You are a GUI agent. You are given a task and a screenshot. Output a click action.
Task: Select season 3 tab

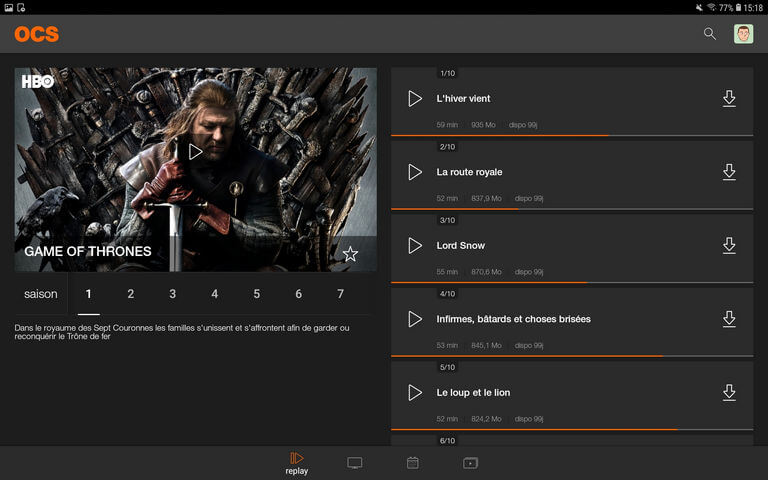[172, 294]
